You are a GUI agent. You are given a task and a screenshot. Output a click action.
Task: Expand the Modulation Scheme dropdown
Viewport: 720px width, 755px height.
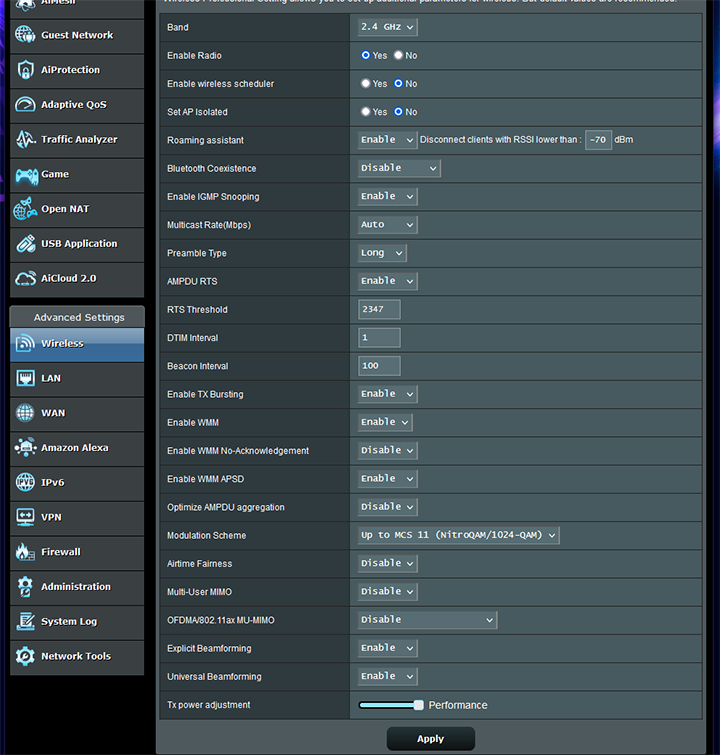pyautogui.click(x=458, y=535)
